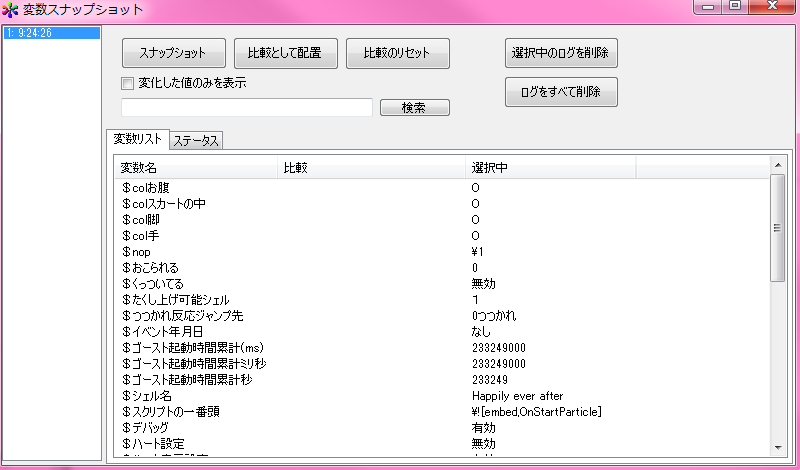This screenshot has width=800, height=470.
Task: Select the $ゴースト起動時間累計ミリ秒 row
Action: point(442,364)
